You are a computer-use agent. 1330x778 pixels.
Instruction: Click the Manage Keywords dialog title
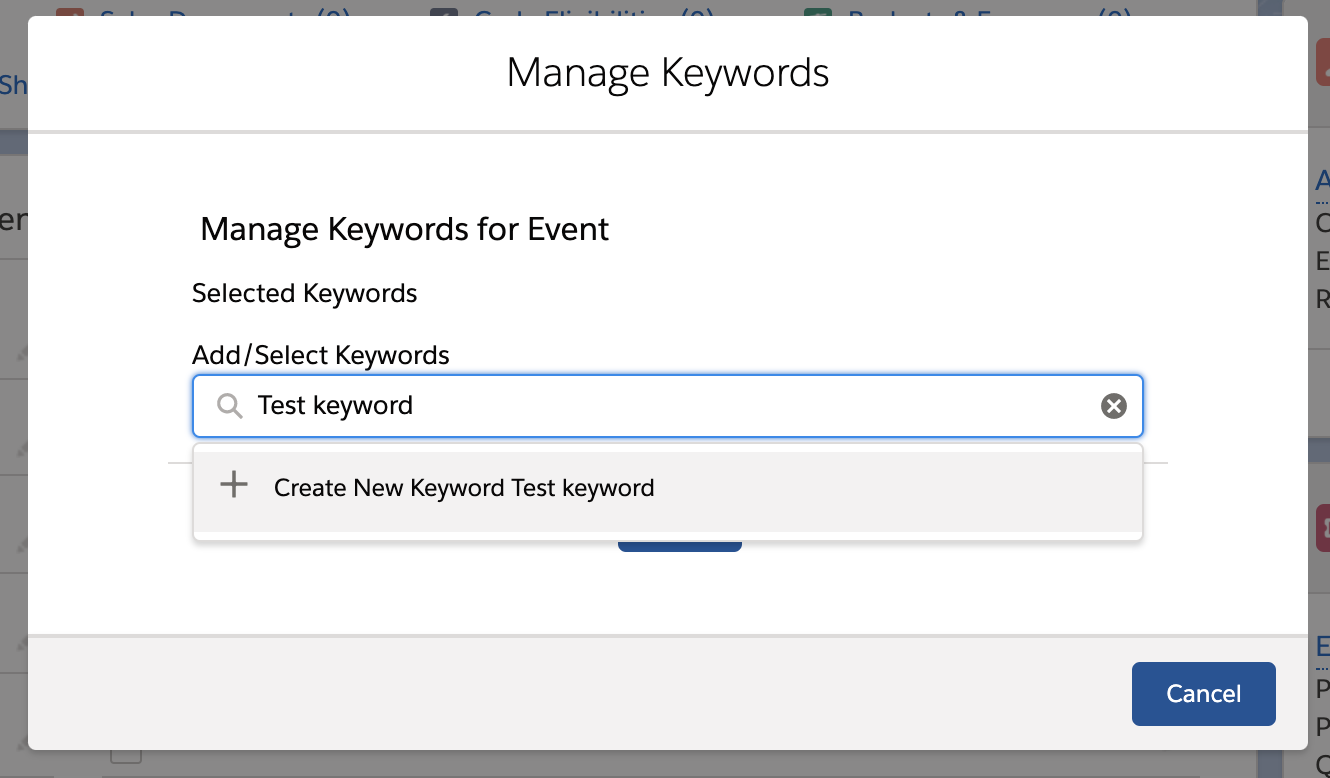point(668,73)
